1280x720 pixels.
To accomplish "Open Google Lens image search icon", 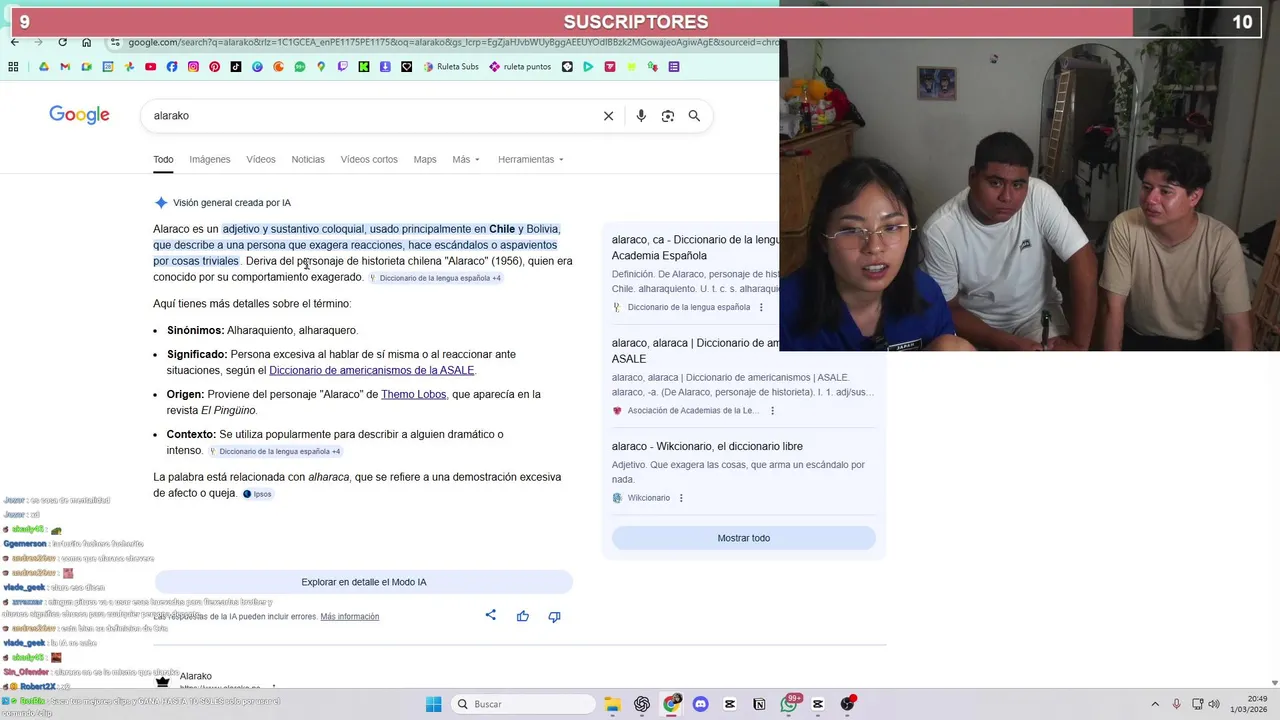I will [x=668, y=116].
